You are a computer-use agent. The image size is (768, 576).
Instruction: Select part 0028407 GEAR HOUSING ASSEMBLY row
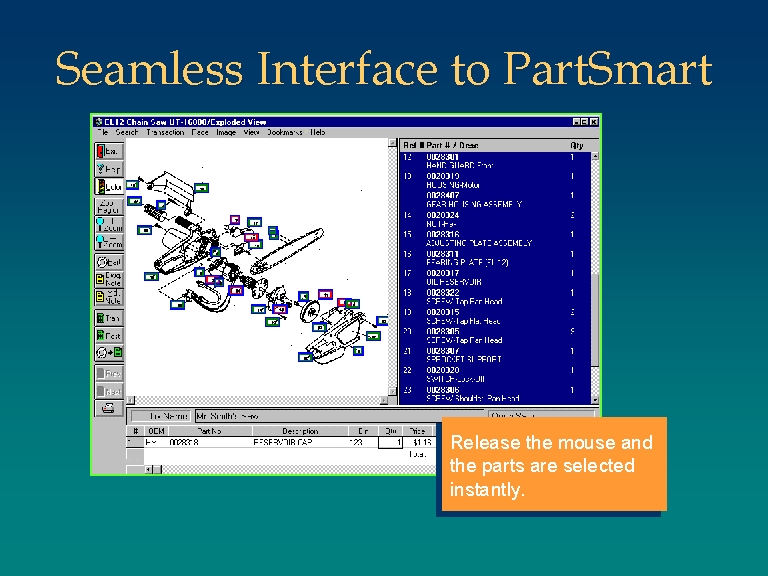click(496, 200)
